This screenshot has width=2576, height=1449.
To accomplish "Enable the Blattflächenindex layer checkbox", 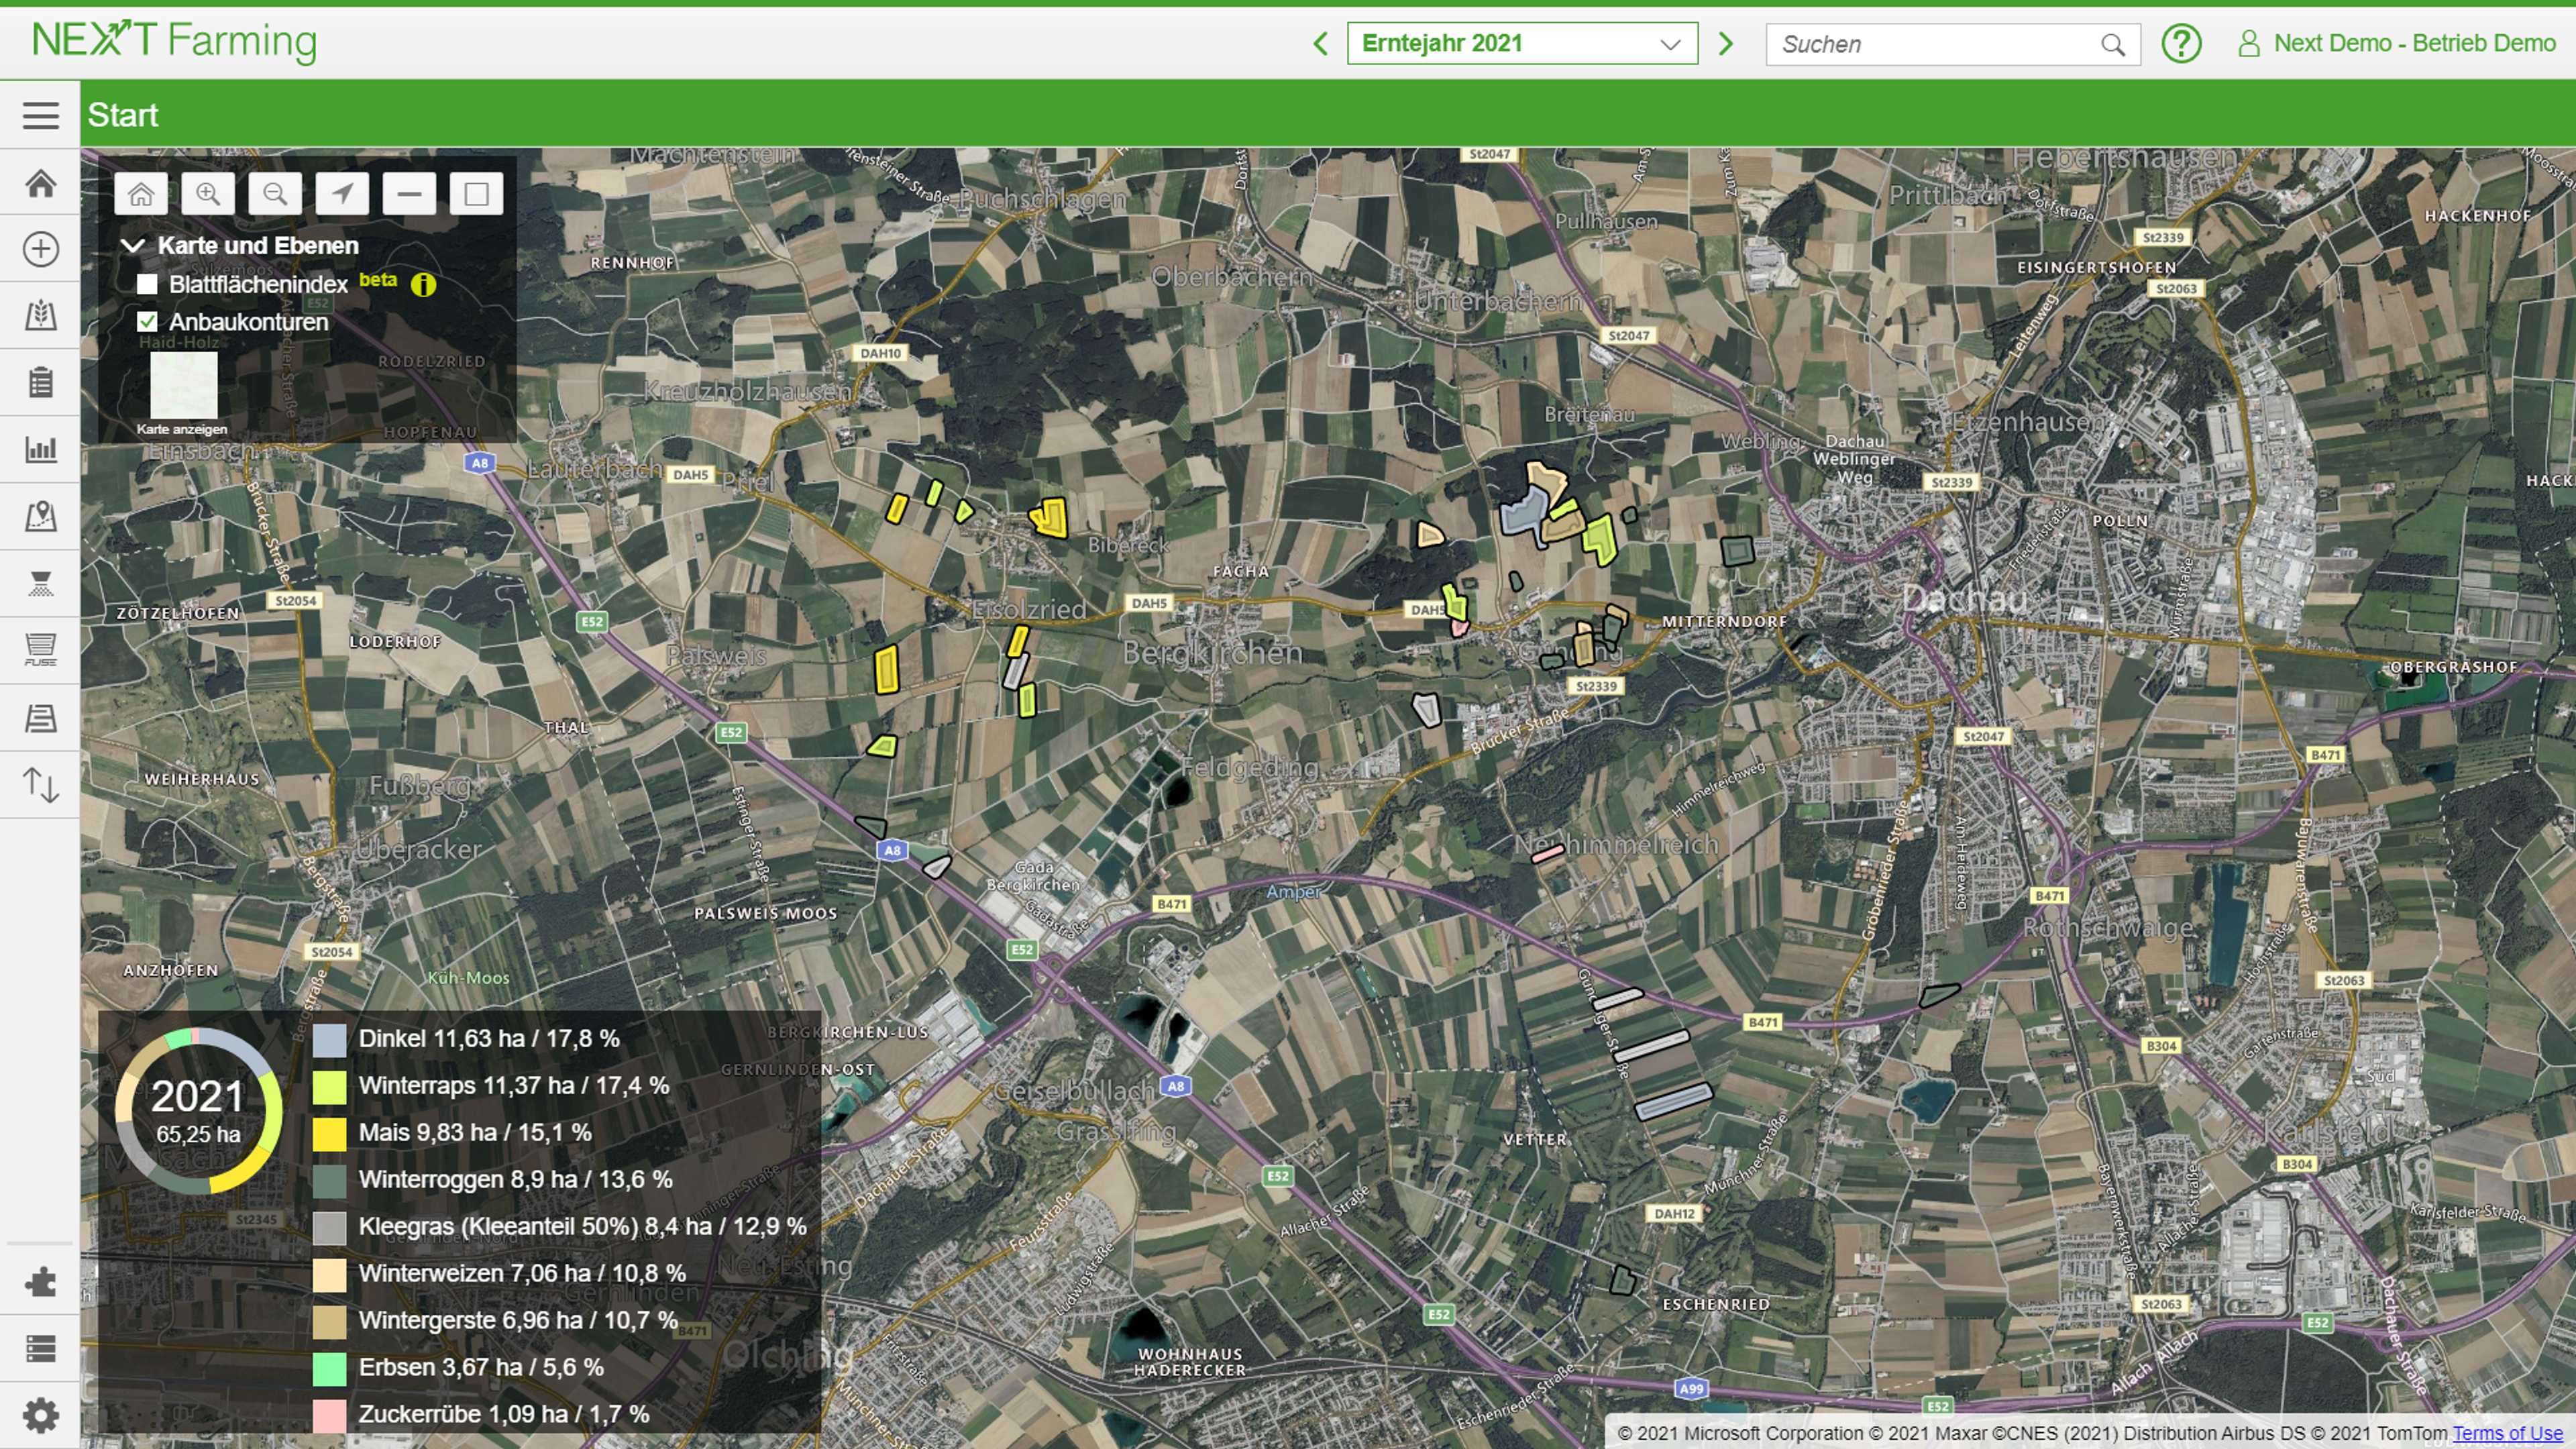I will pos(147,284).
